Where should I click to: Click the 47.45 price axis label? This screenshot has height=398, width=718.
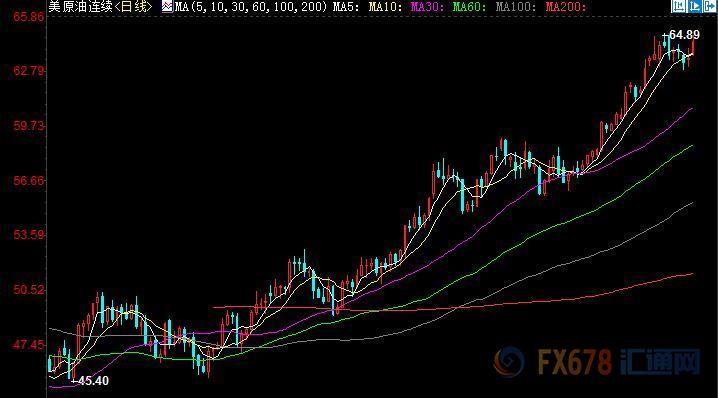(29, 344)
